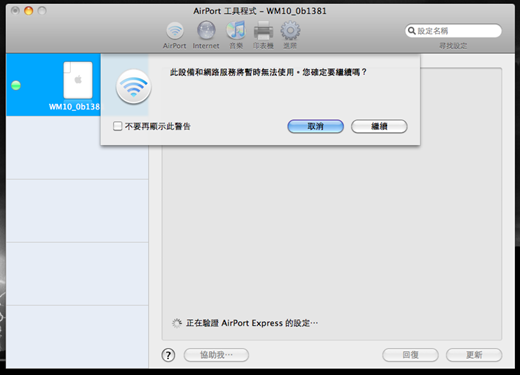Viewport: 520px width, 375px height.
Task: Click the 繼續 (Continue) button
Action: 379,126
